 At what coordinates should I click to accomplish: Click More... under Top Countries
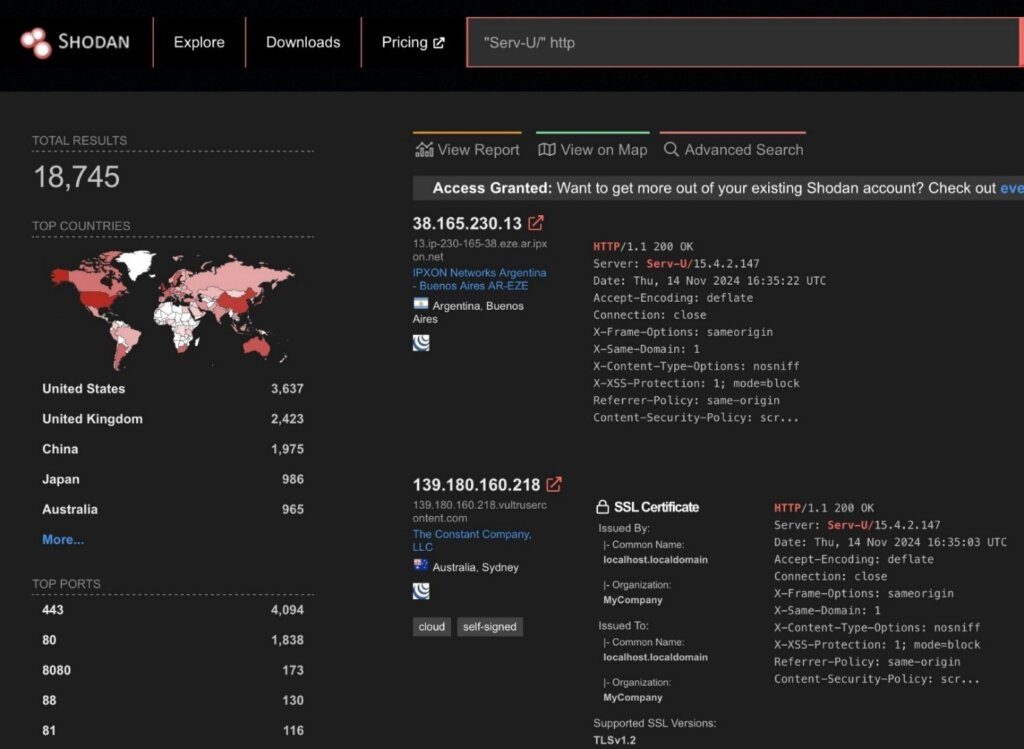point(63,539)
